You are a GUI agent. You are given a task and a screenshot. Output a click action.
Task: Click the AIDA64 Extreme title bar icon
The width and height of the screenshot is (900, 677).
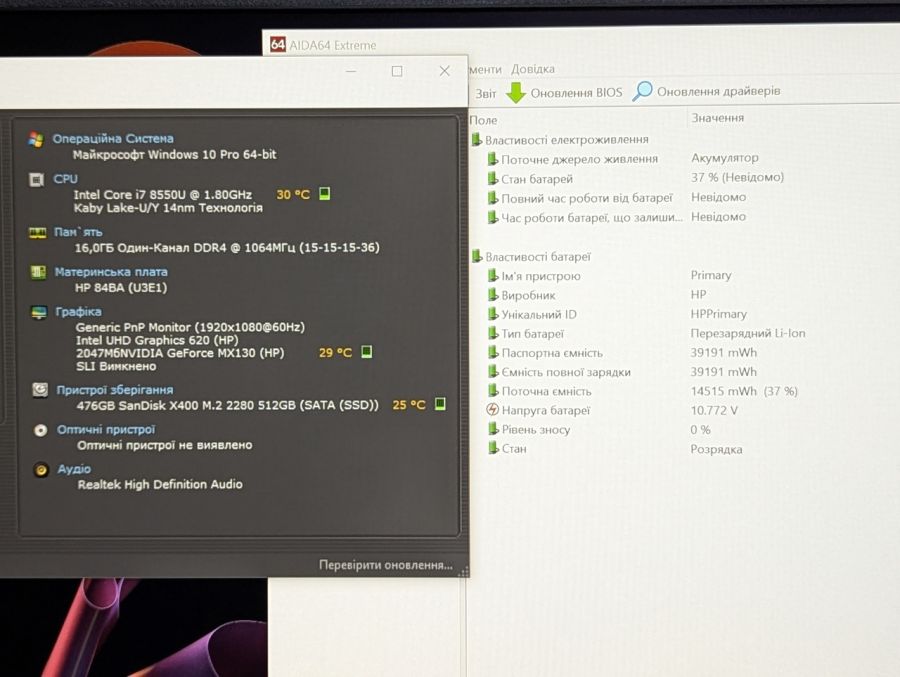[278, 44]
